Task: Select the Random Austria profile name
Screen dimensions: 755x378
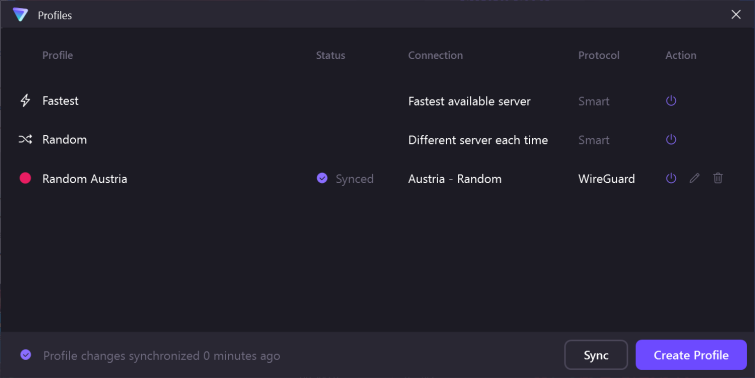Action: pyautogui.click(x=85, y=179)
